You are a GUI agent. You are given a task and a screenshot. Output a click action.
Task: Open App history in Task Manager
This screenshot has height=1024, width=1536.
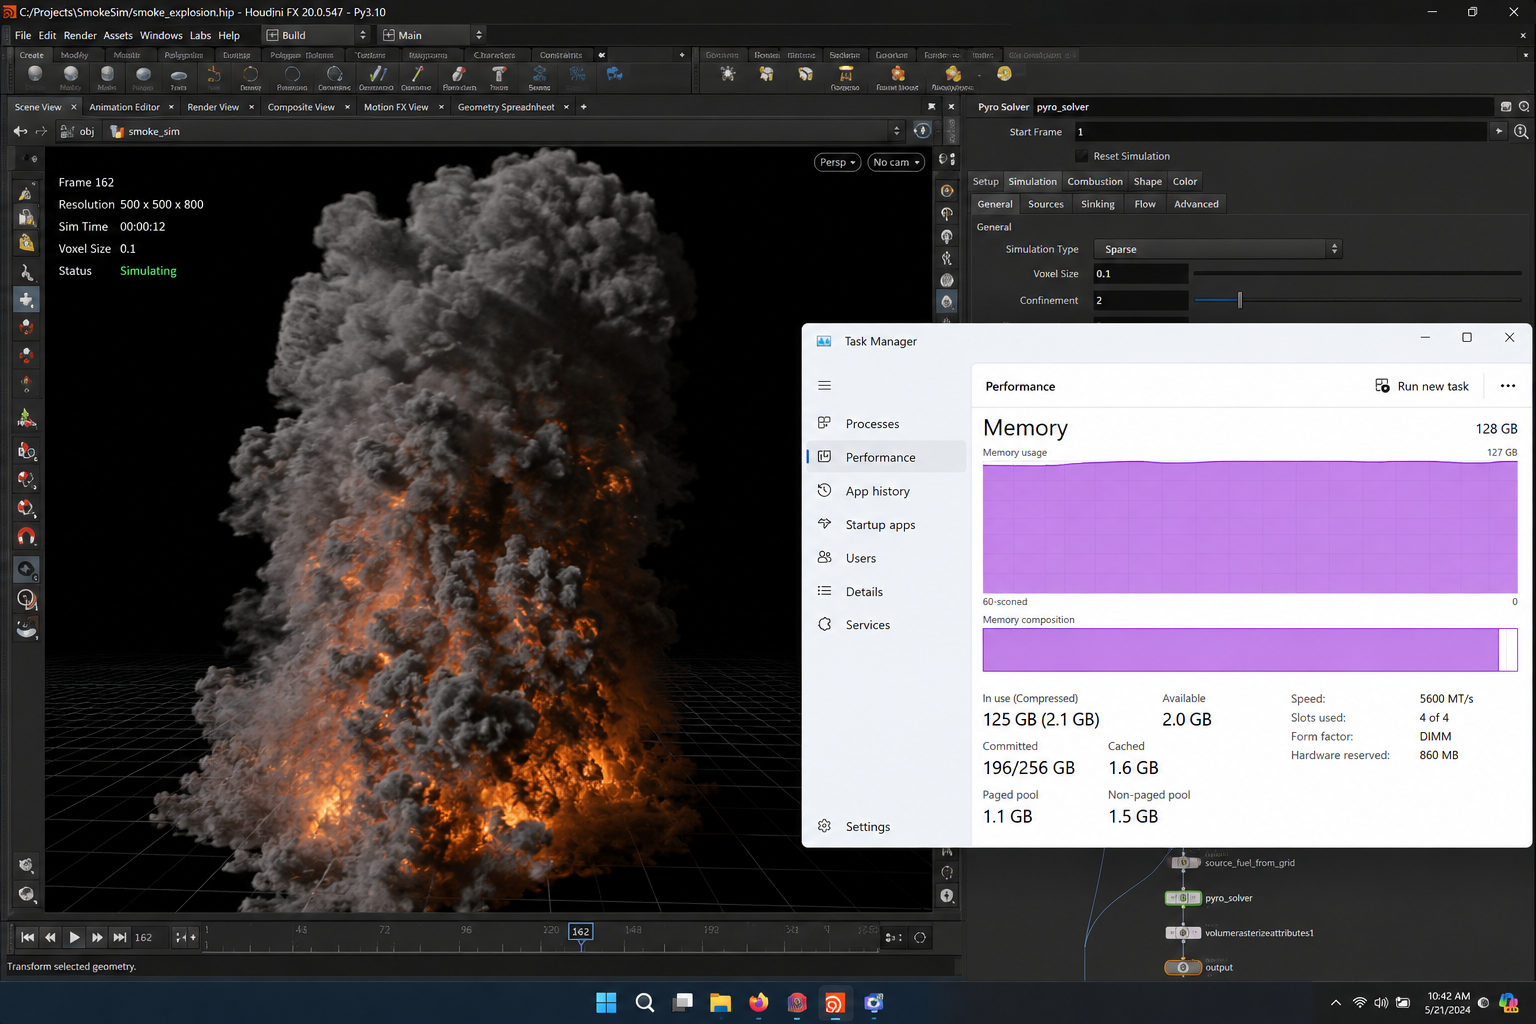pos(886,491)
